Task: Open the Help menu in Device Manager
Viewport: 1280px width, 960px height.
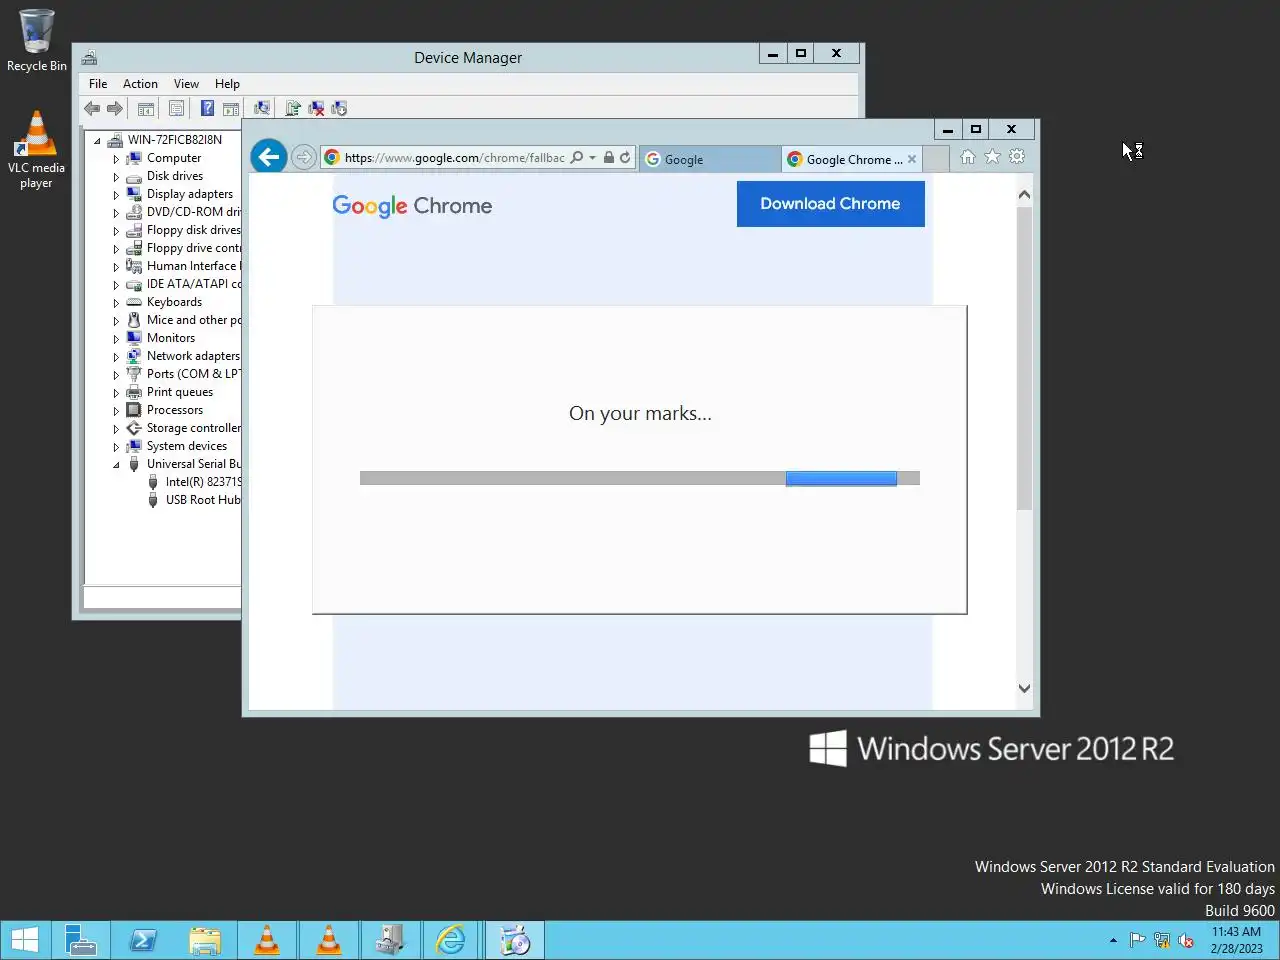Action: pyautogui.click(x=227, y=84)
